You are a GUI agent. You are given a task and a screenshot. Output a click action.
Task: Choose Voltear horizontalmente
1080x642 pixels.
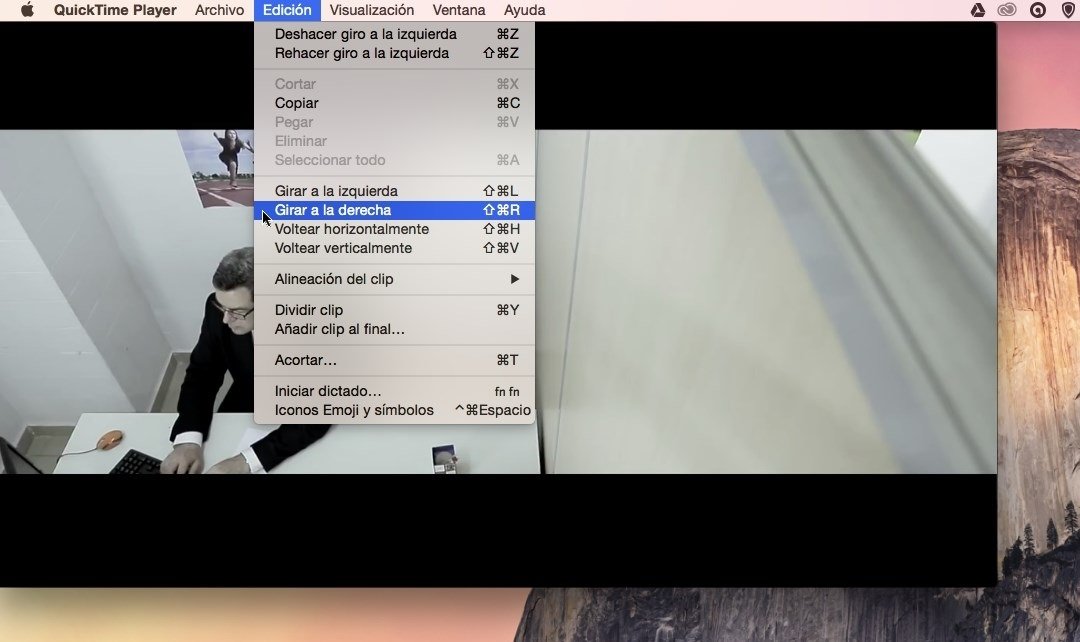point(394,229)
